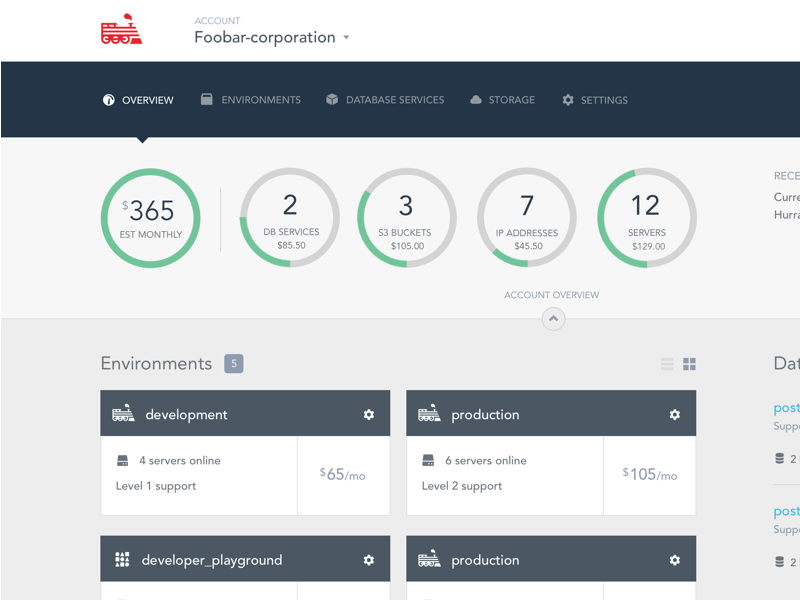The height and width of the screenshot is (600, 800).
Task: Open the lower production card settings gear
Action: coord(675,560)
